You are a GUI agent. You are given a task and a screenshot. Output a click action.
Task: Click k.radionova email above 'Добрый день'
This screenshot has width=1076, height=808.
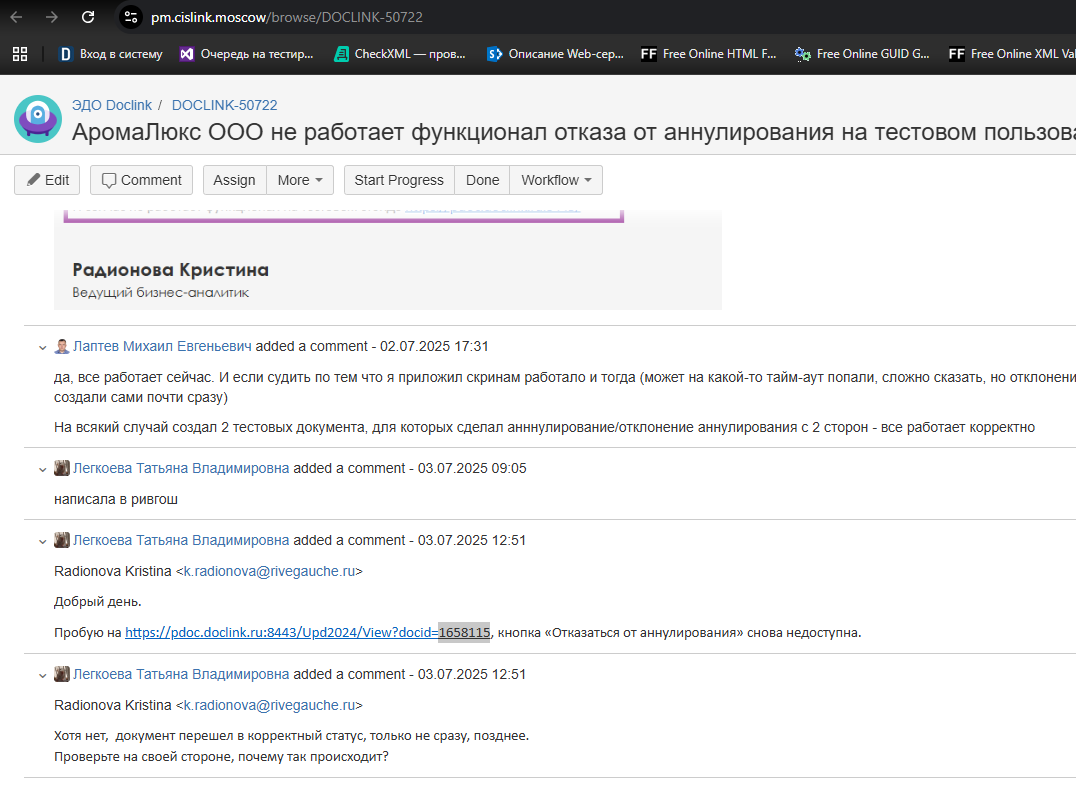[270, 571]
